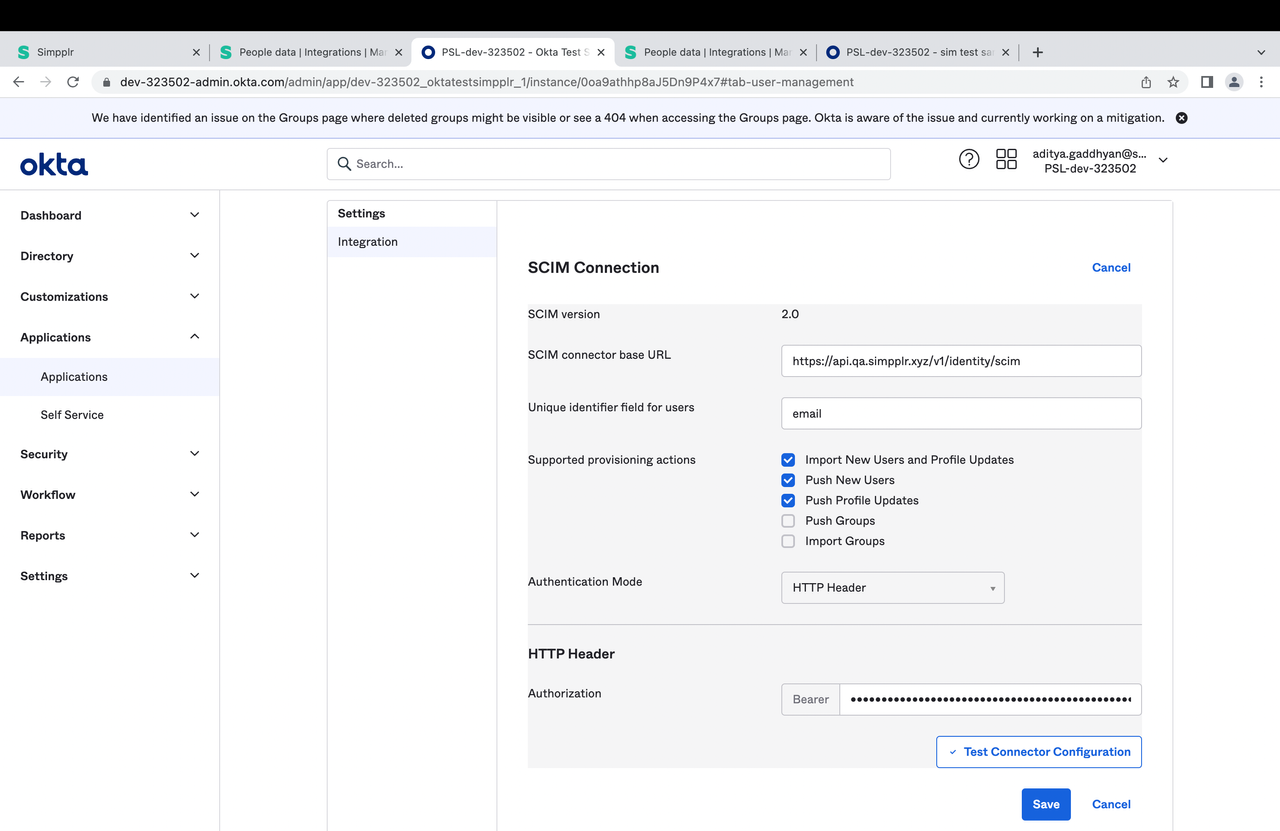Open the Authentication Mode dropdown
Viewport: 1280px width, 831px height.
[x=891, y=587]
